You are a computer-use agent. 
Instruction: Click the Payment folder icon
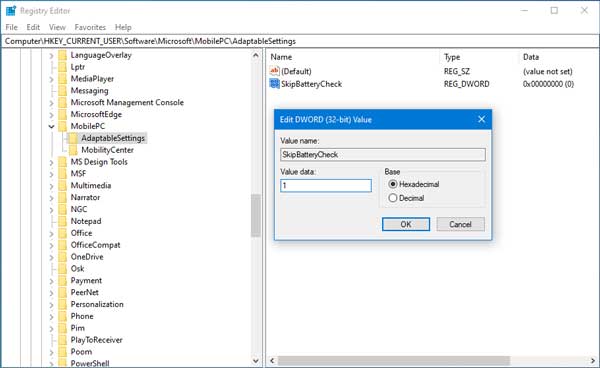62,280
